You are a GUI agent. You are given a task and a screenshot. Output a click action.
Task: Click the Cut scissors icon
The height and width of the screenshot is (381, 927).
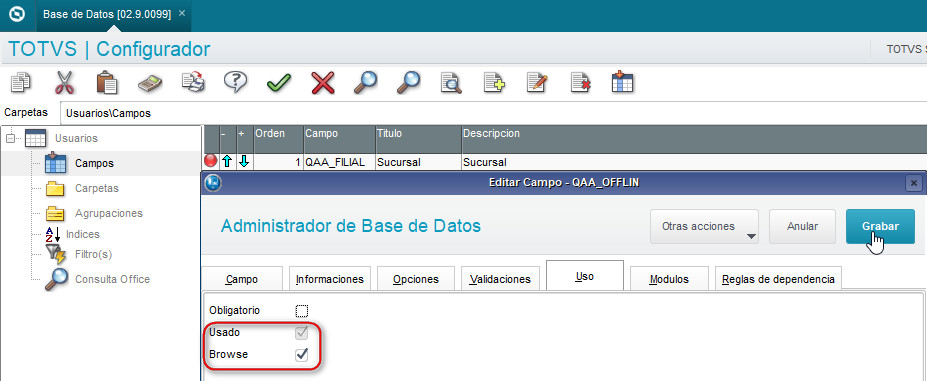65,82
